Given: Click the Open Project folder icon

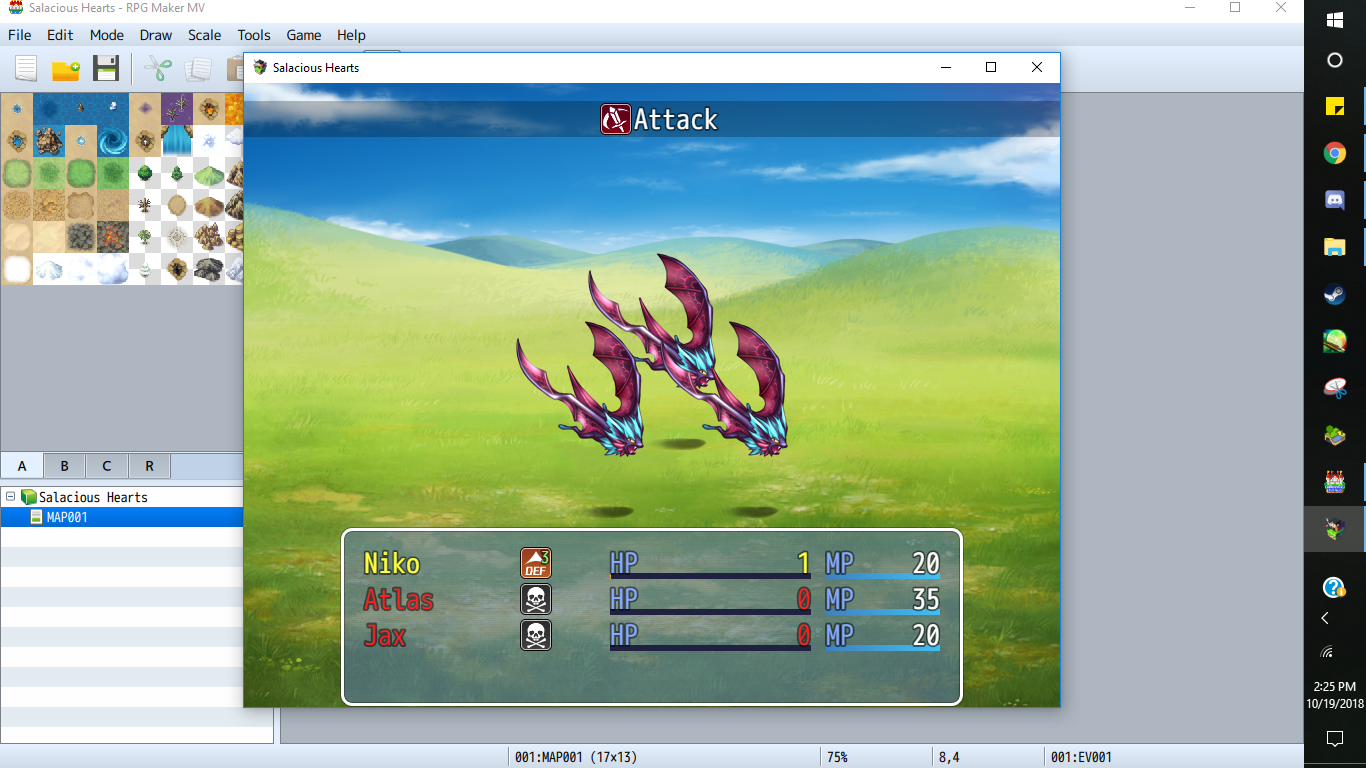Looking at the screenshot, I should coord(66,68).
